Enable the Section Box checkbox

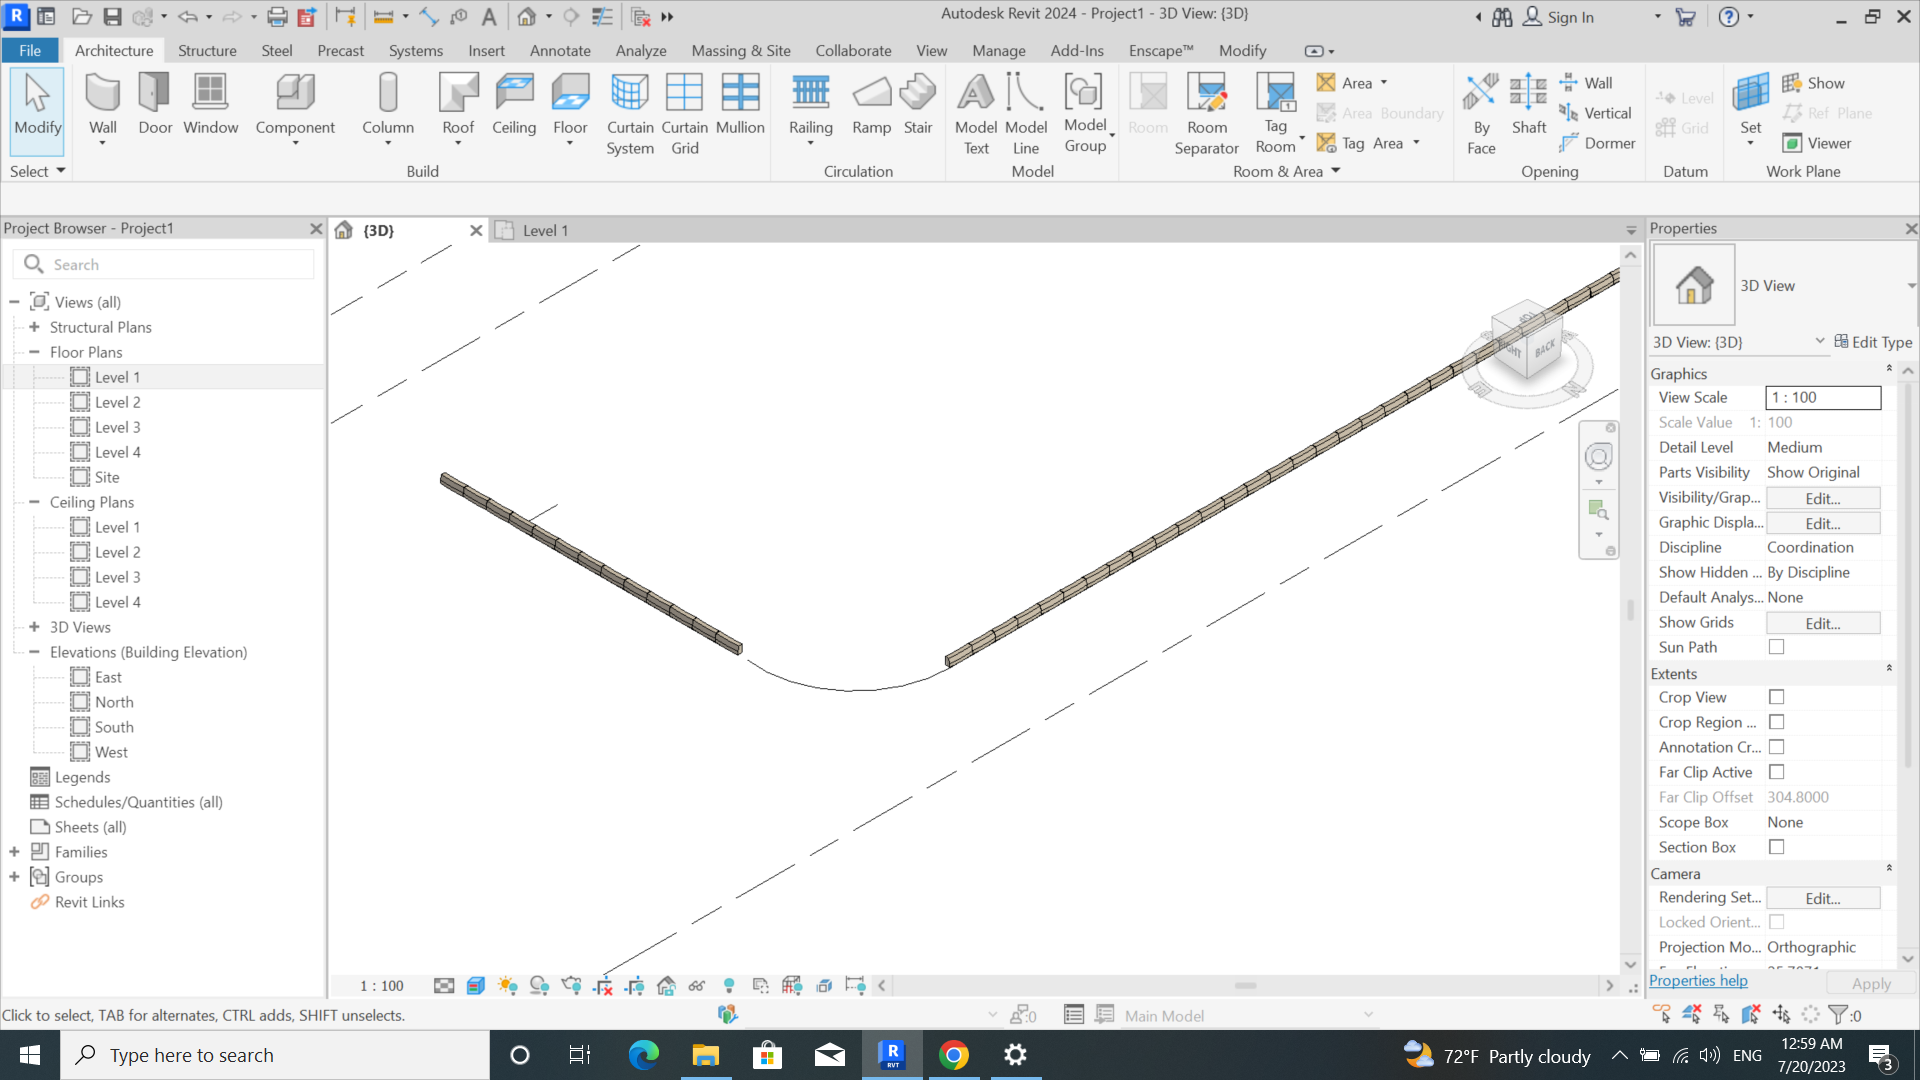coord(1776,847)
